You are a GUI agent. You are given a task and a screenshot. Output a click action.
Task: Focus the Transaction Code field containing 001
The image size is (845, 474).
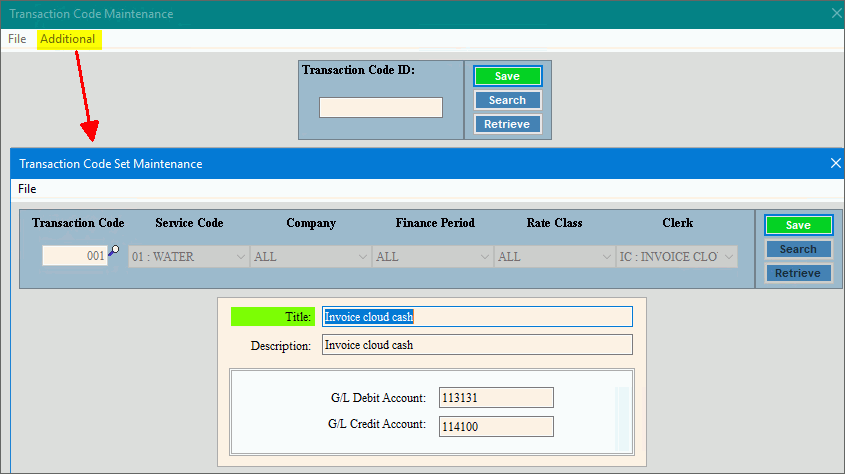point(74,256)
